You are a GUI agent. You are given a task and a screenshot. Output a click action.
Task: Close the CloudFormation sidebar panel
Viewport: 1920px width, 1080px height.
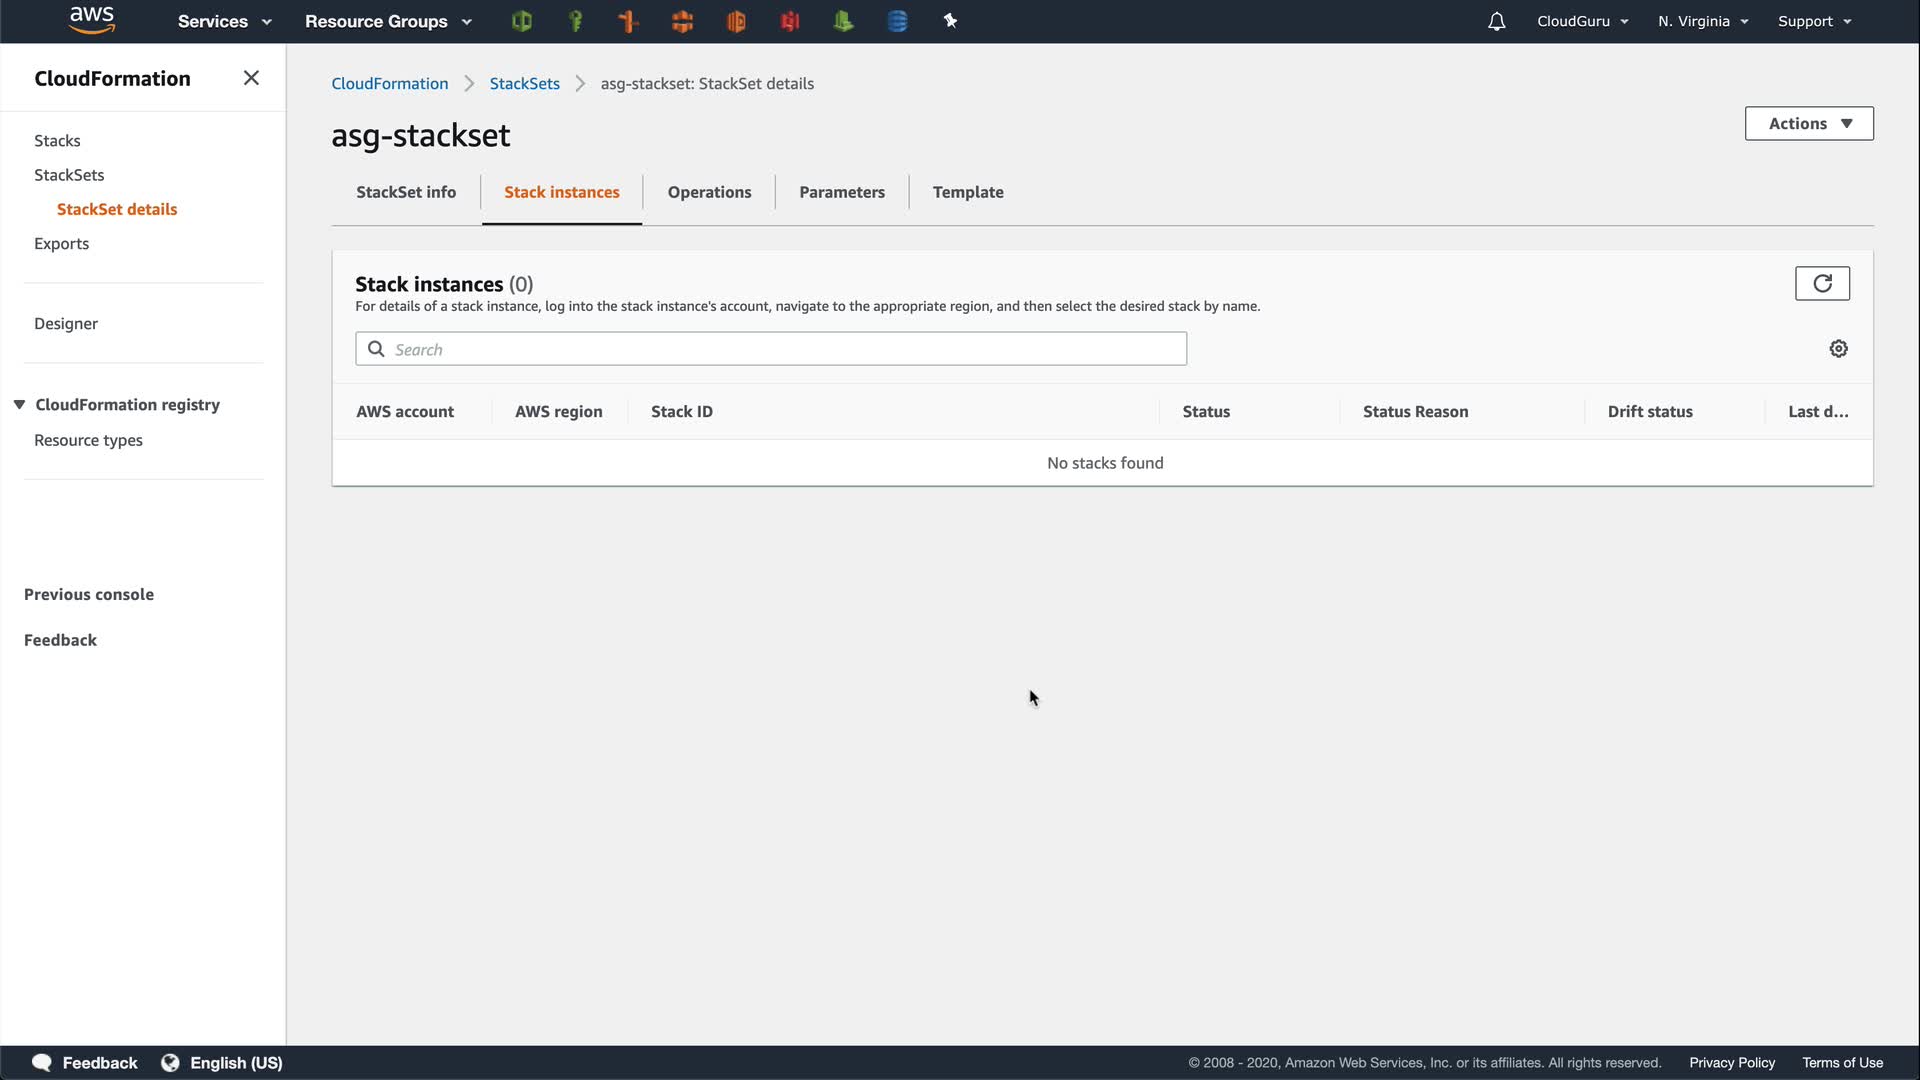pos(251,78)
